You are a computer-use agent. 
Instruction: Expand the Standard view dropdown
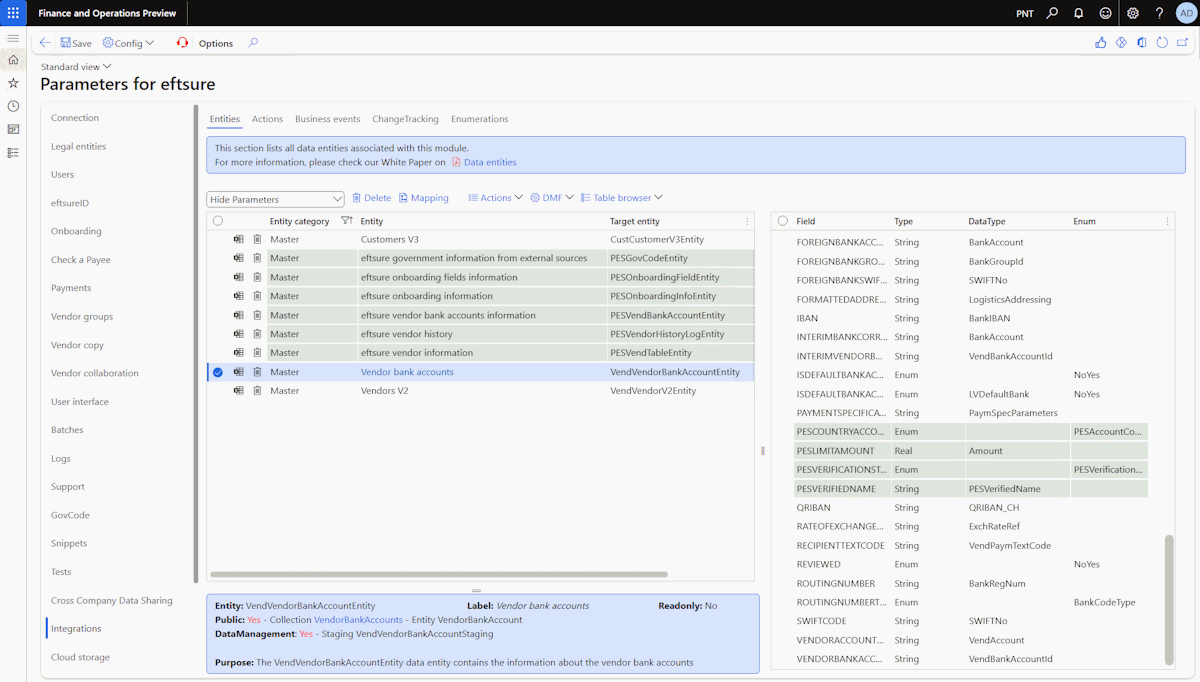click(x=76, y=67)
